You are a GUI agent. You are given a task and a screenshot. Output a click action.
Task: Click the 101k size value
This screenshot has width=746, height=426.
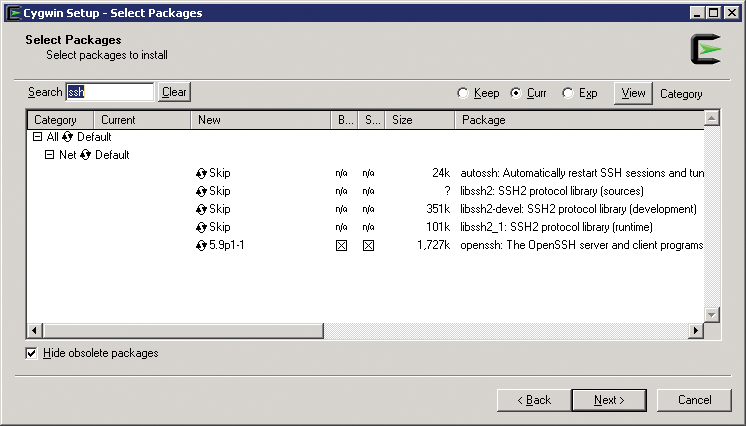tap(438, 228)
